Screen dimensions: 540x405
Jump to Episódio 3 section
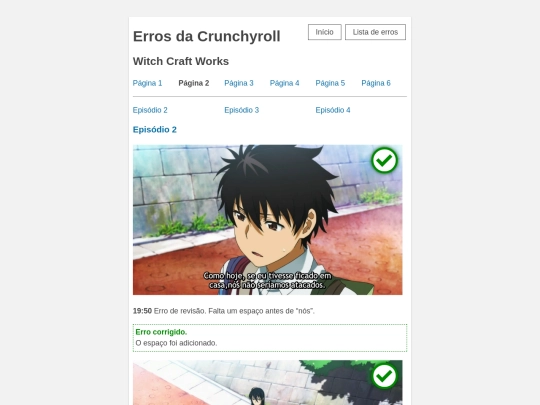click(241, 110)
